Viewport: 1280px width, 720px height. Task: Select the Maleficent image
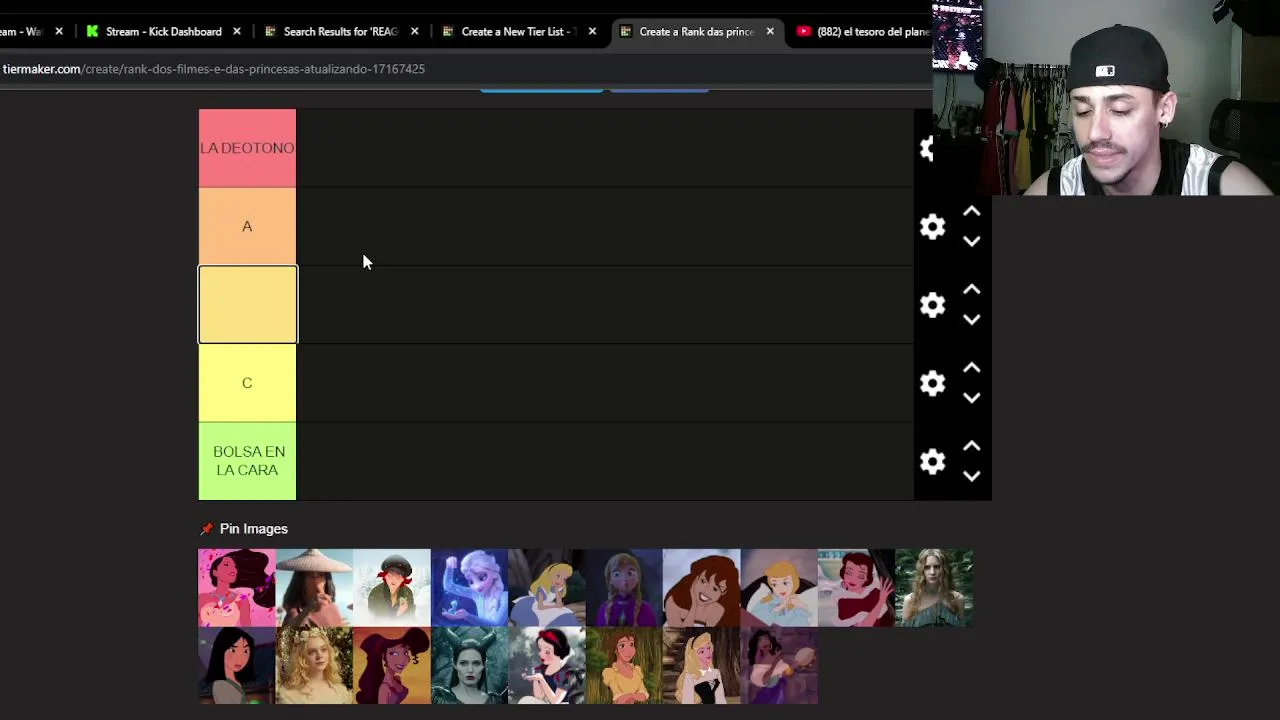tap(469, 666)
